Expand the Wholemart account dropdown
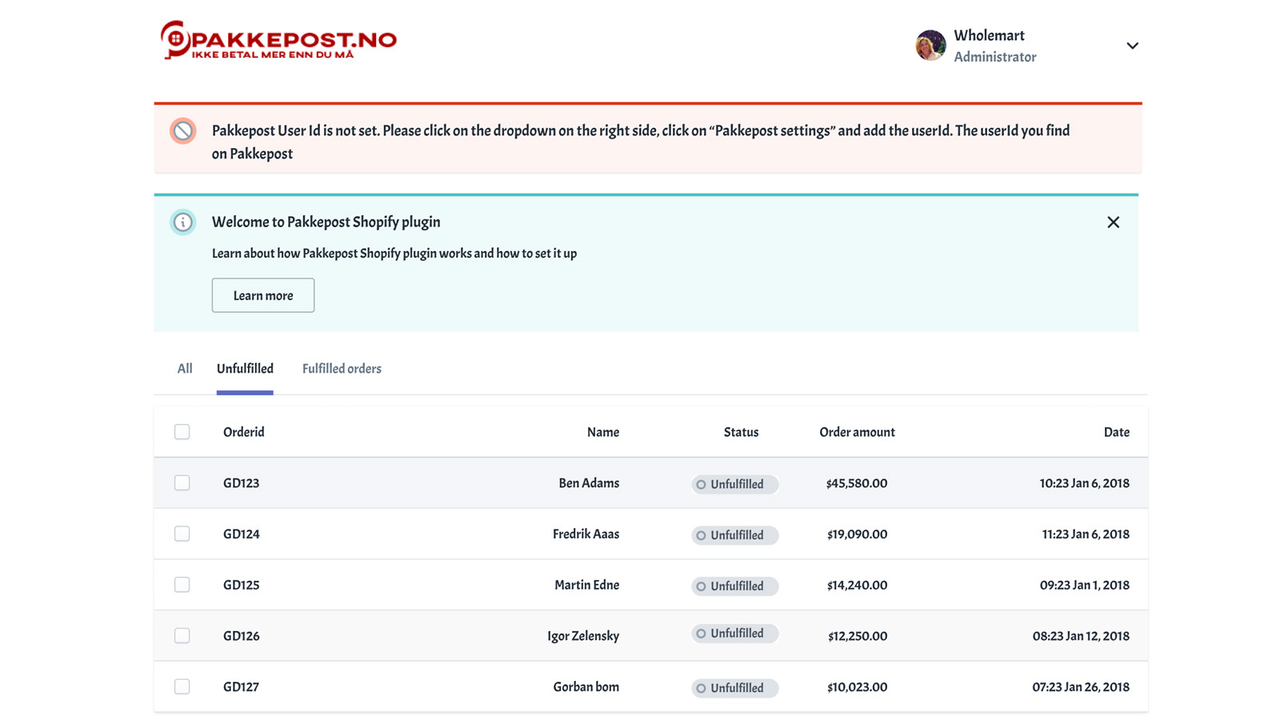 [1132, 46]
